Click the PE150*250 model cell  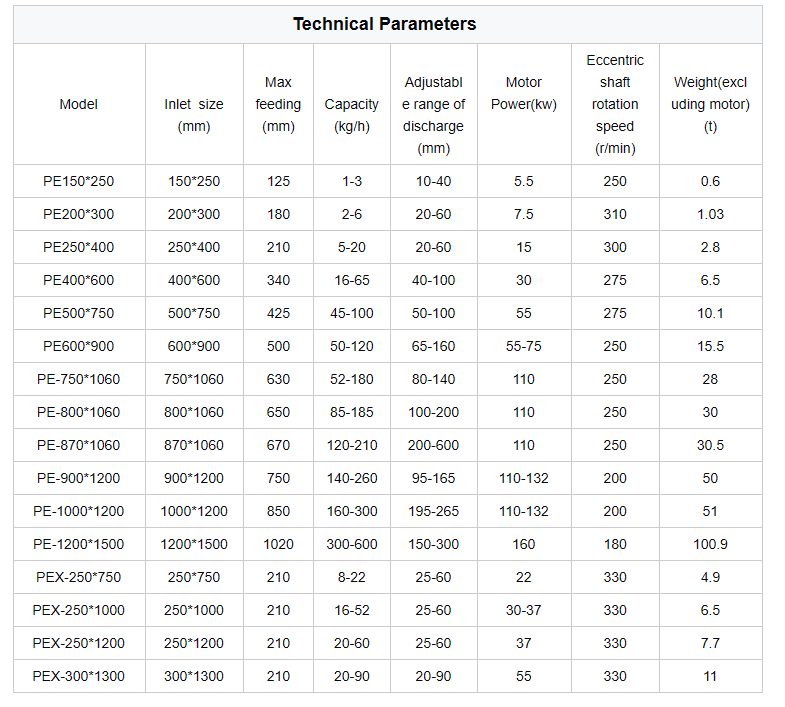[x=79, y=181]
